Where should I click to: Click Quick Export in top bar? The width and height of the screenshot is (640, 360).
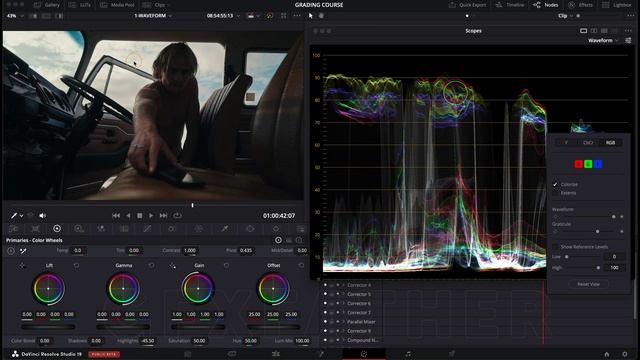tap(468, 5)
